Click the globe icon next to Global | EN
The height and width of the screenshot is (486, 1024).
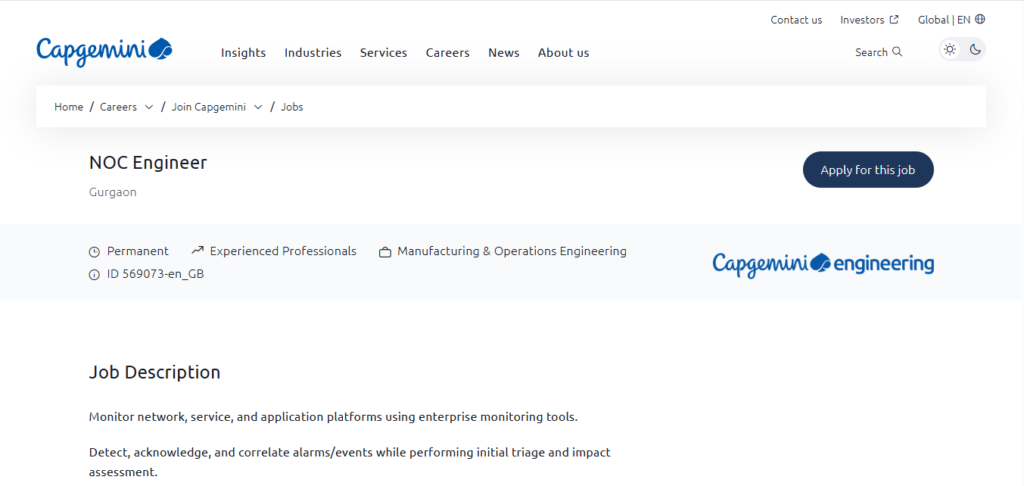(x=980, y=20)
